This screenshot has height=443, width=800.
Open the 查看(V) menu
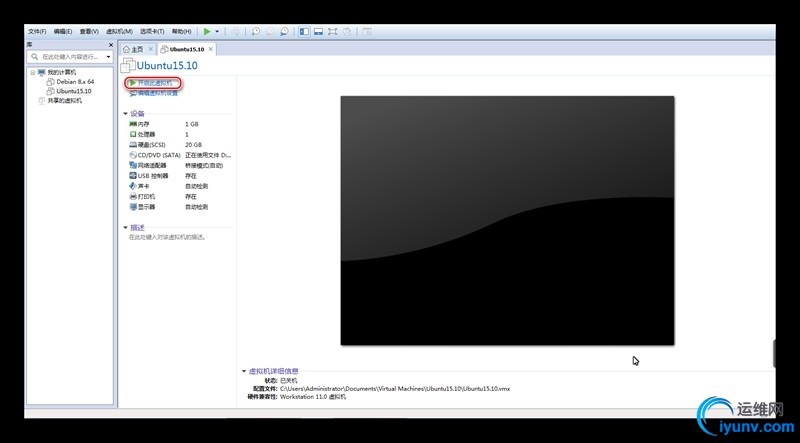tap(89, 32)
